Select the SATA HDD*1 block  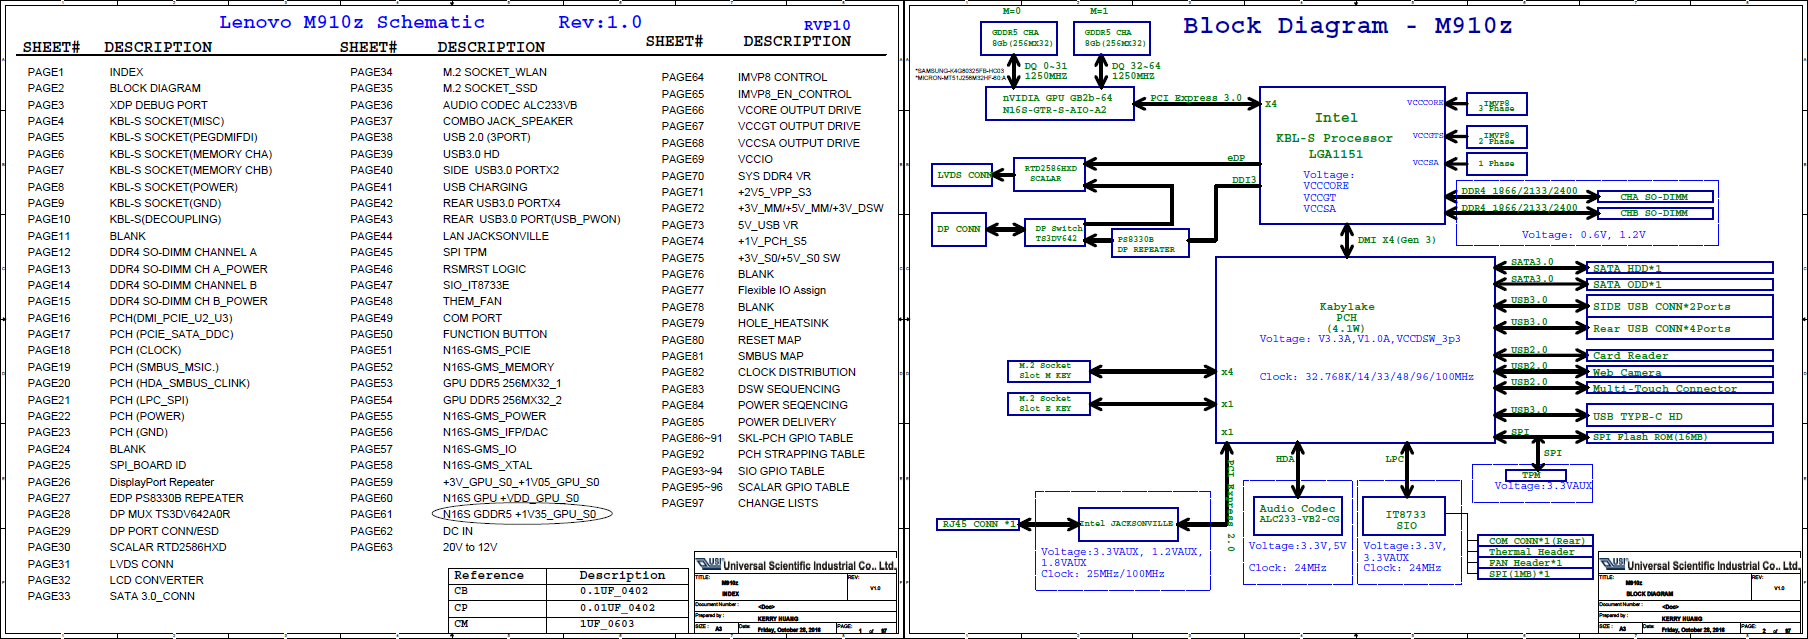click(1680, 268)
